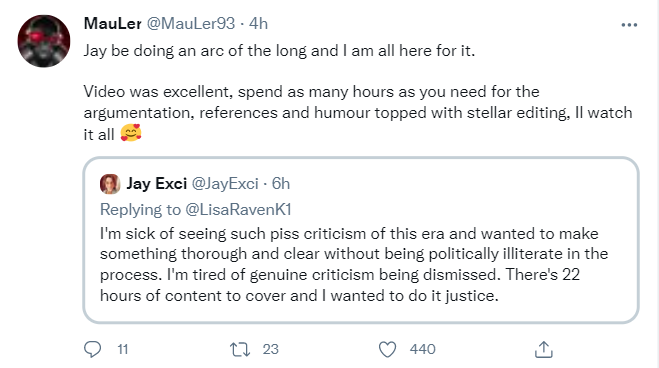Open the three-dot more options menu
This screenshot has height=368, width=659.
(629, 25)
